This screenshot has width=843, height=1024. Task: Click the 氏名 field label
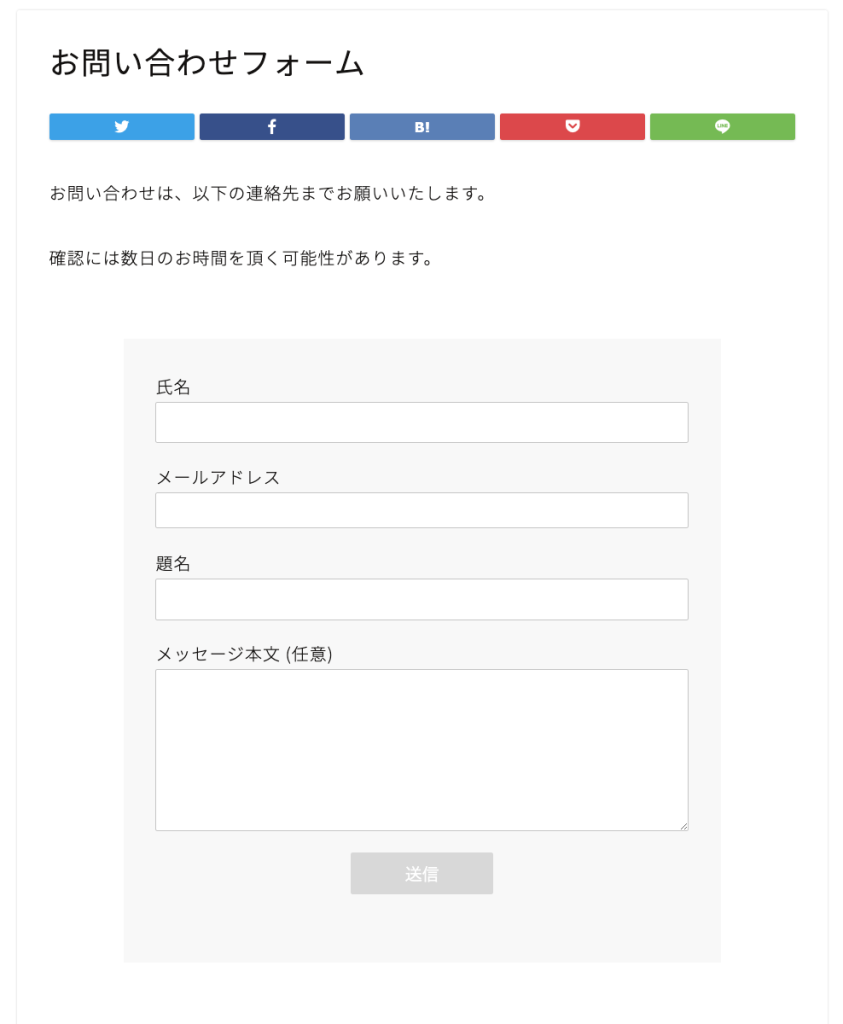click(x=169, y=387)
